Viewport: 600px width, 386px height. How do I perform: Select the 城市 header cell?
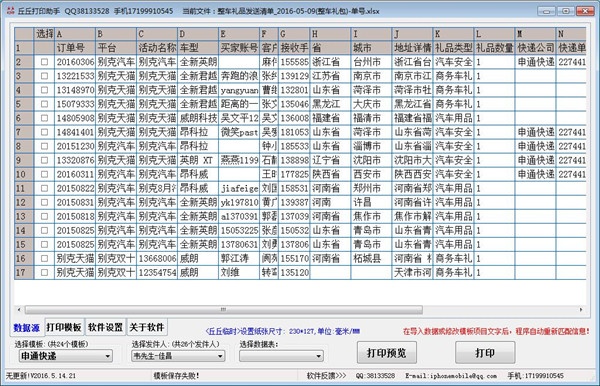(x=371, y=48)
